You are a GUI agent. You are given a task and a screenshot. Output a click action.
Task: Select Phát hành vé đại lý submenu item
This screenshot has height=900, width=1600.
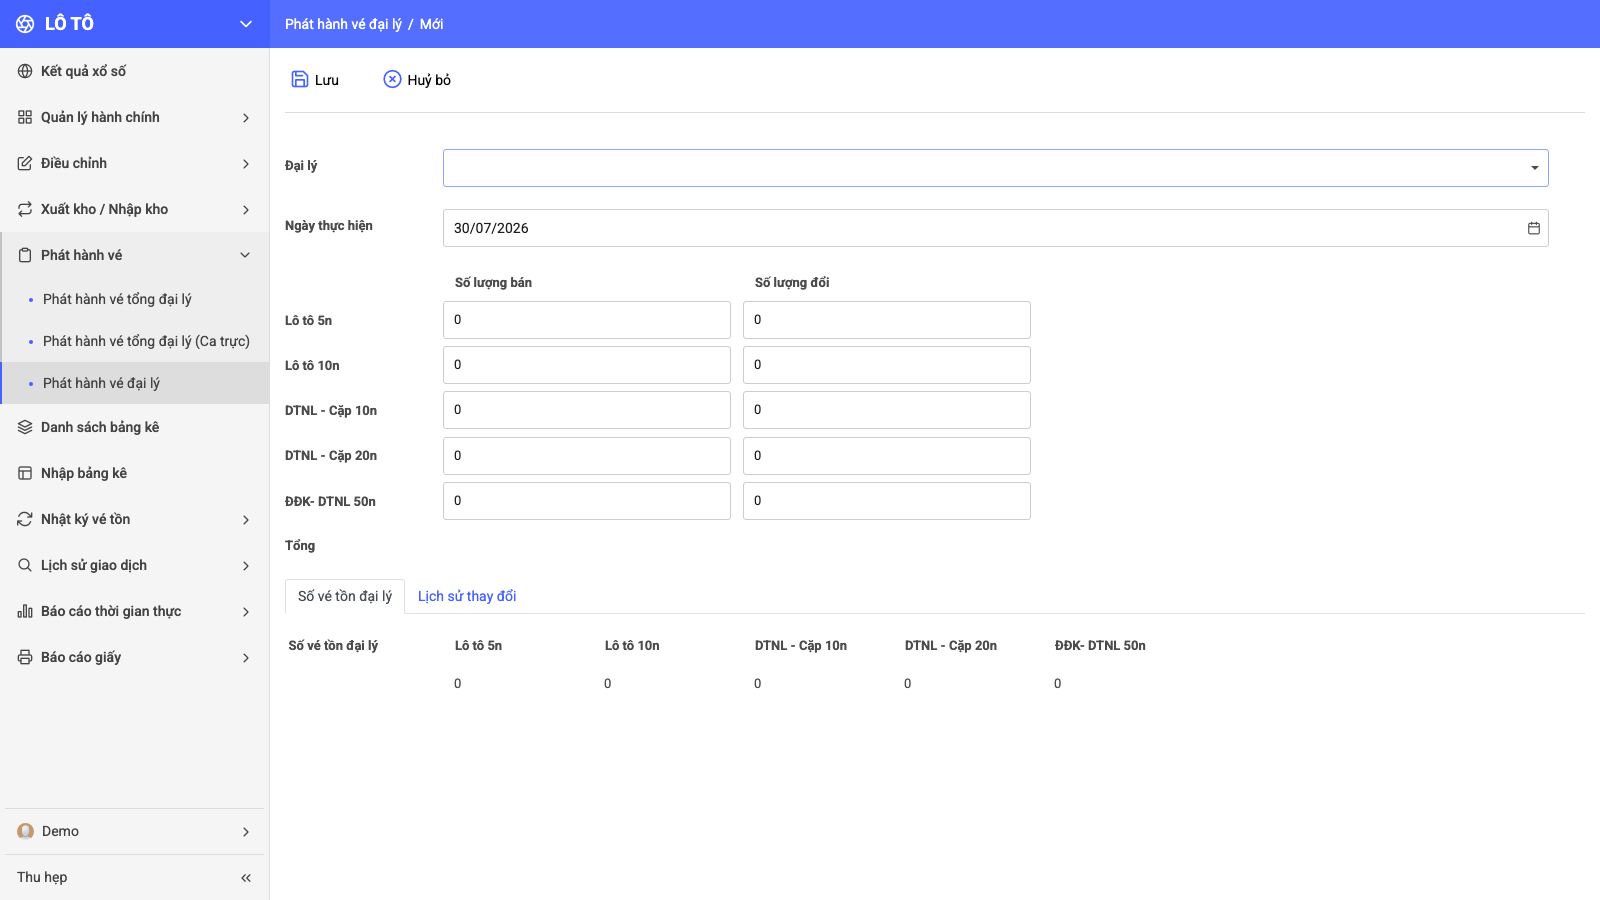coord(135,383)
